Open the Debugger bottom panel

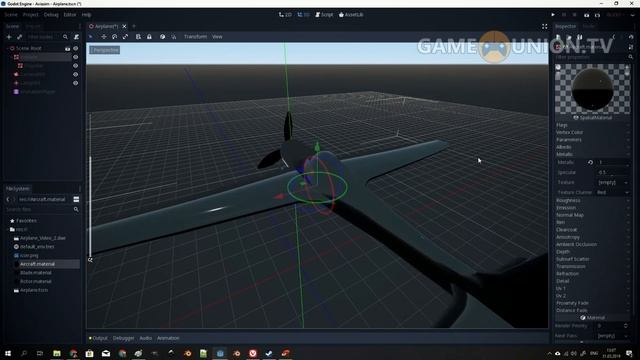pyautogui.click(x=123, y=338)
